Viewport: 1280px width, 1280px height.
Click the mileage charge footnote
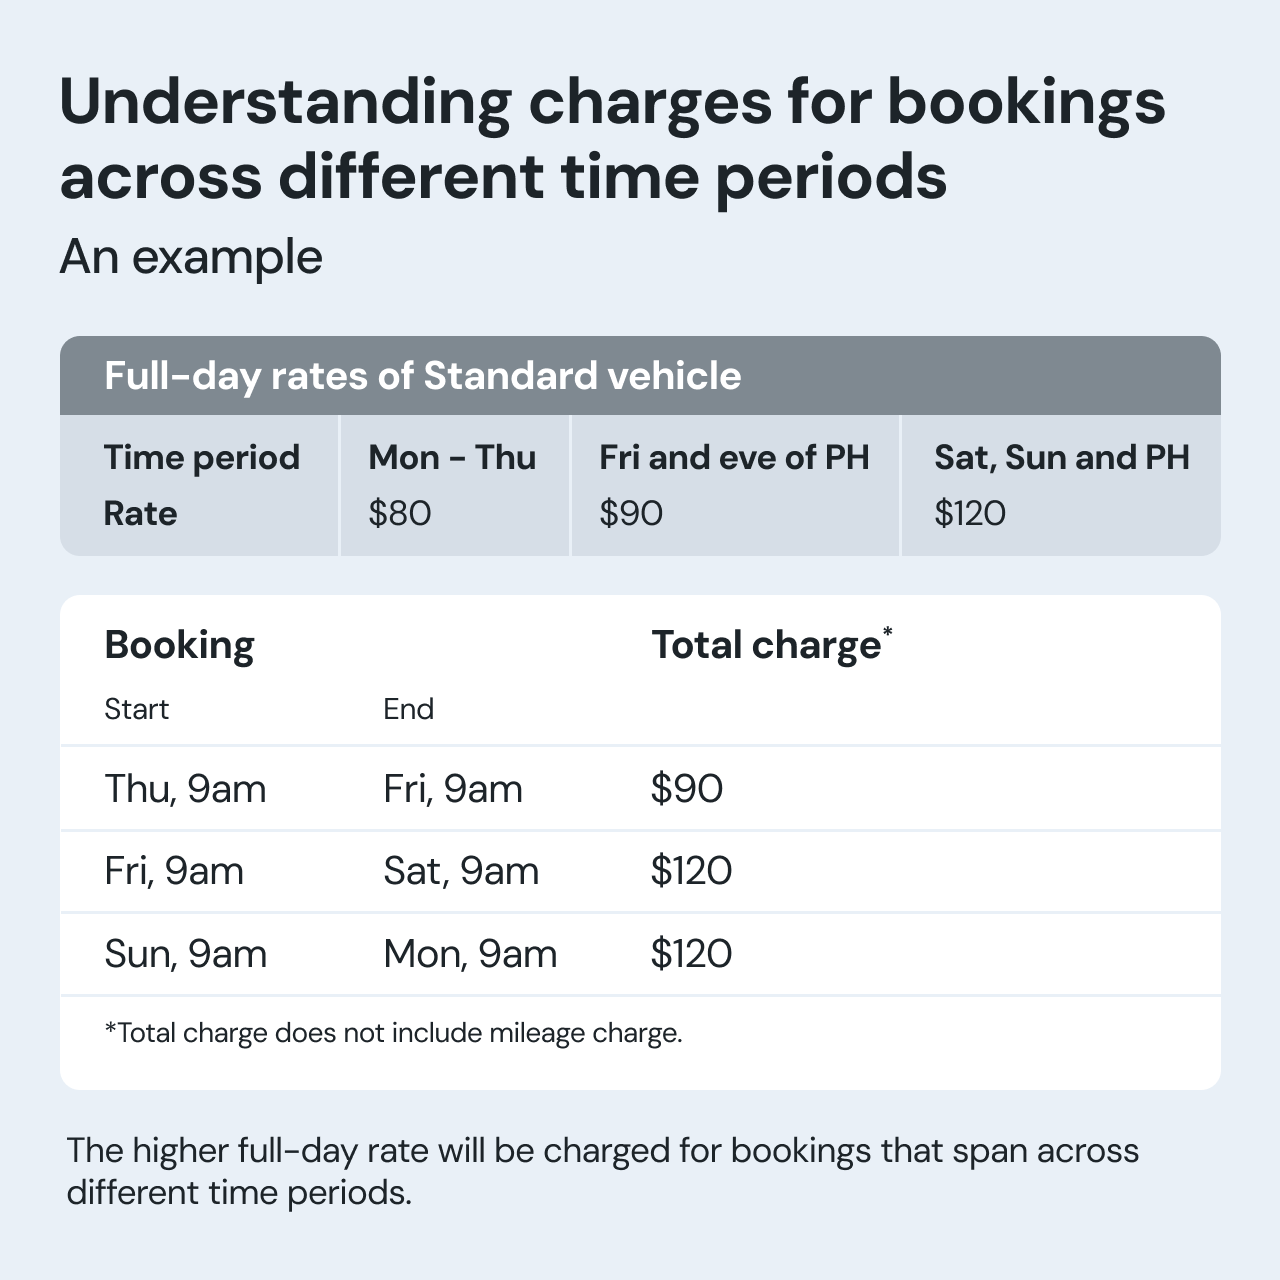[393, 1033]
